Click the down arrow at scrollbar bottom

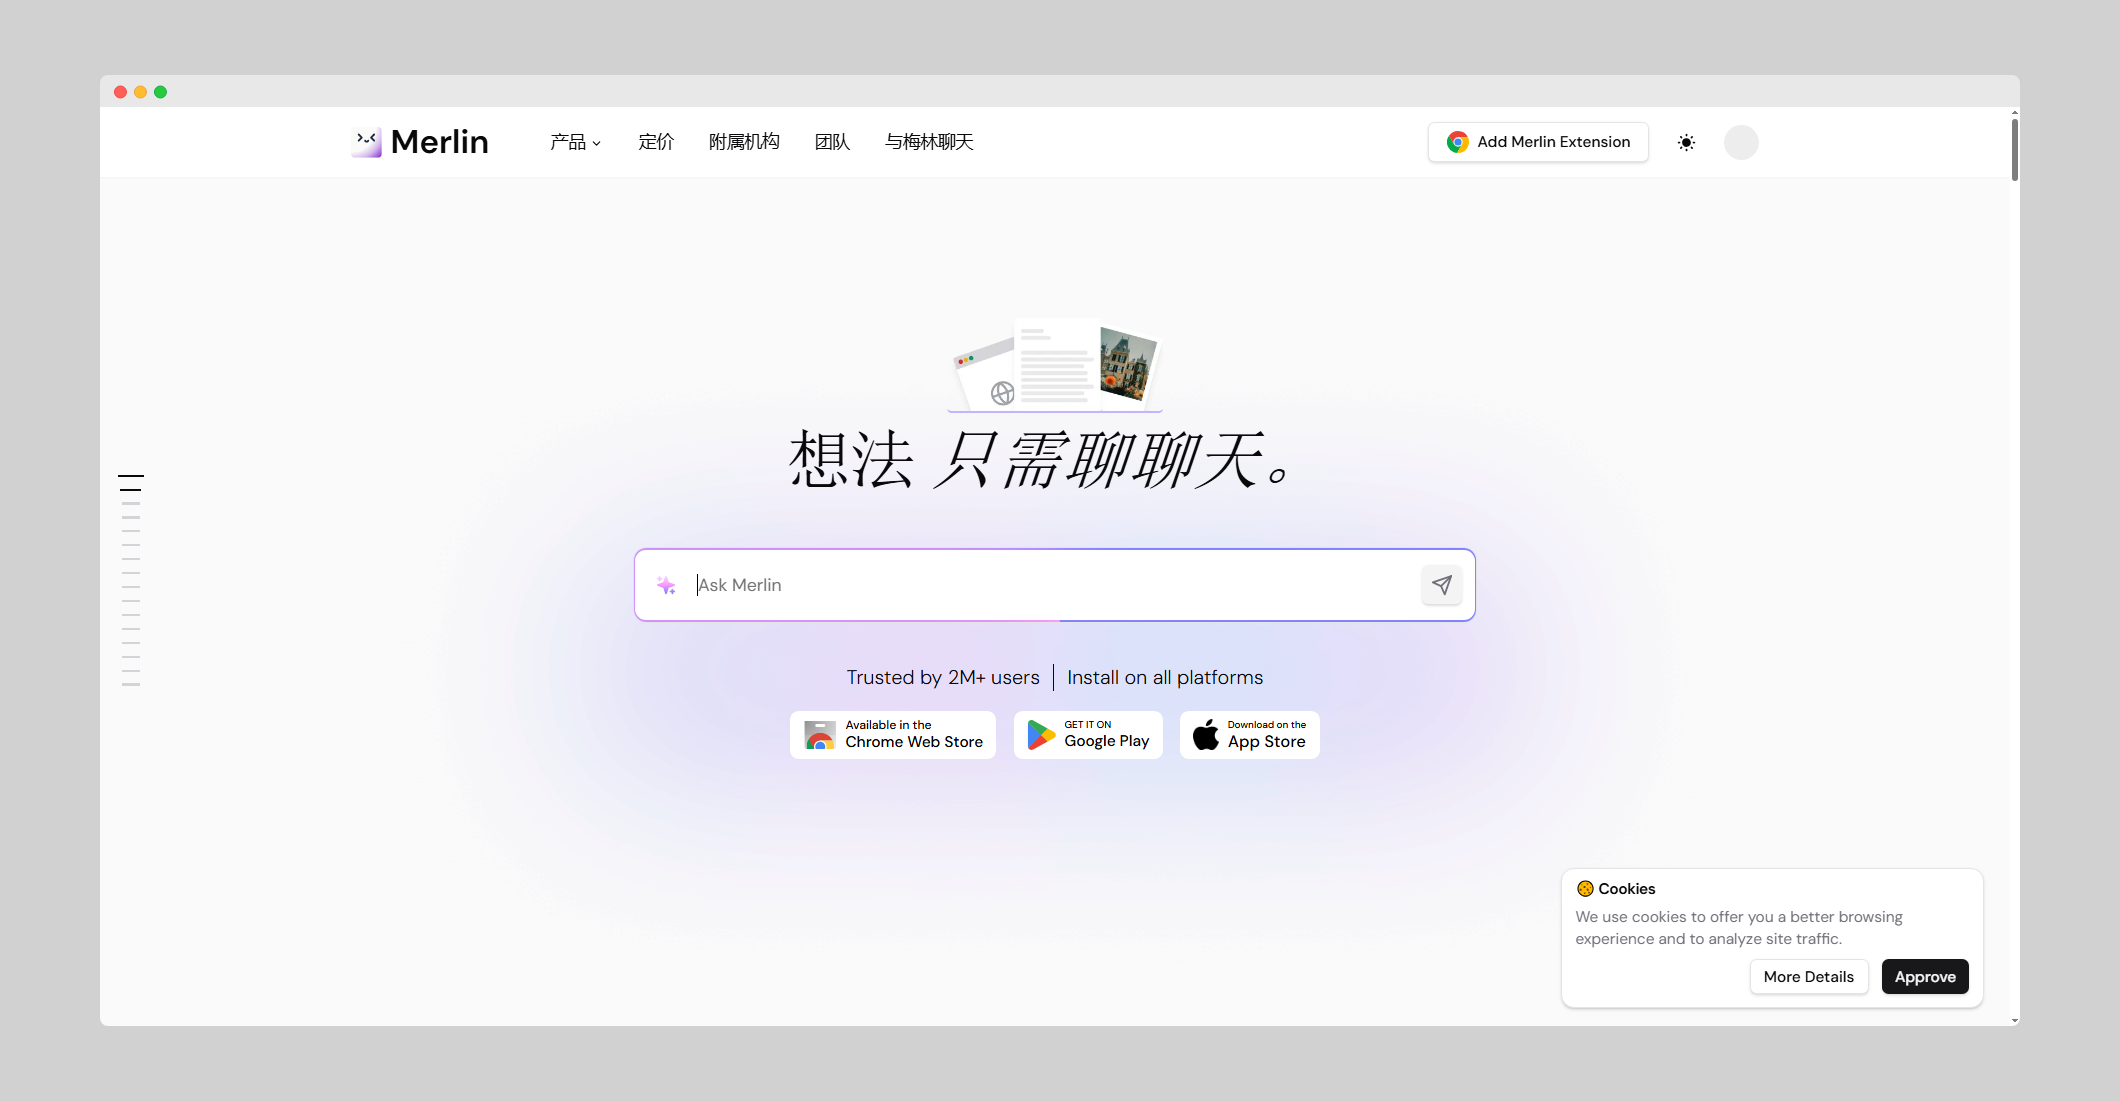point(2014,1020)
